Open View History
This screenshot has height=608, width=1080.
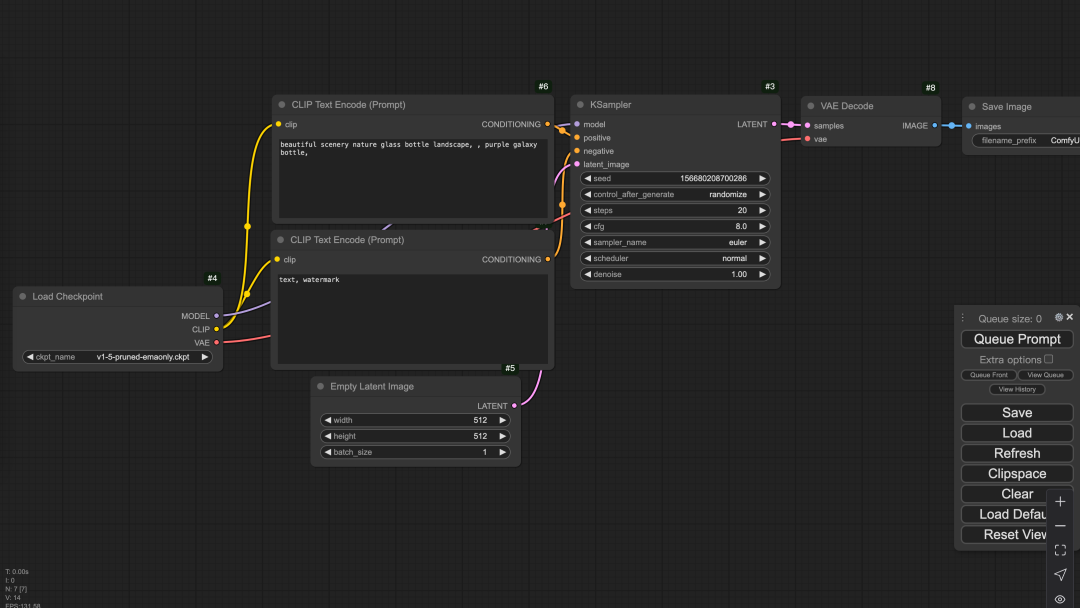click(x=1017, y=389)
